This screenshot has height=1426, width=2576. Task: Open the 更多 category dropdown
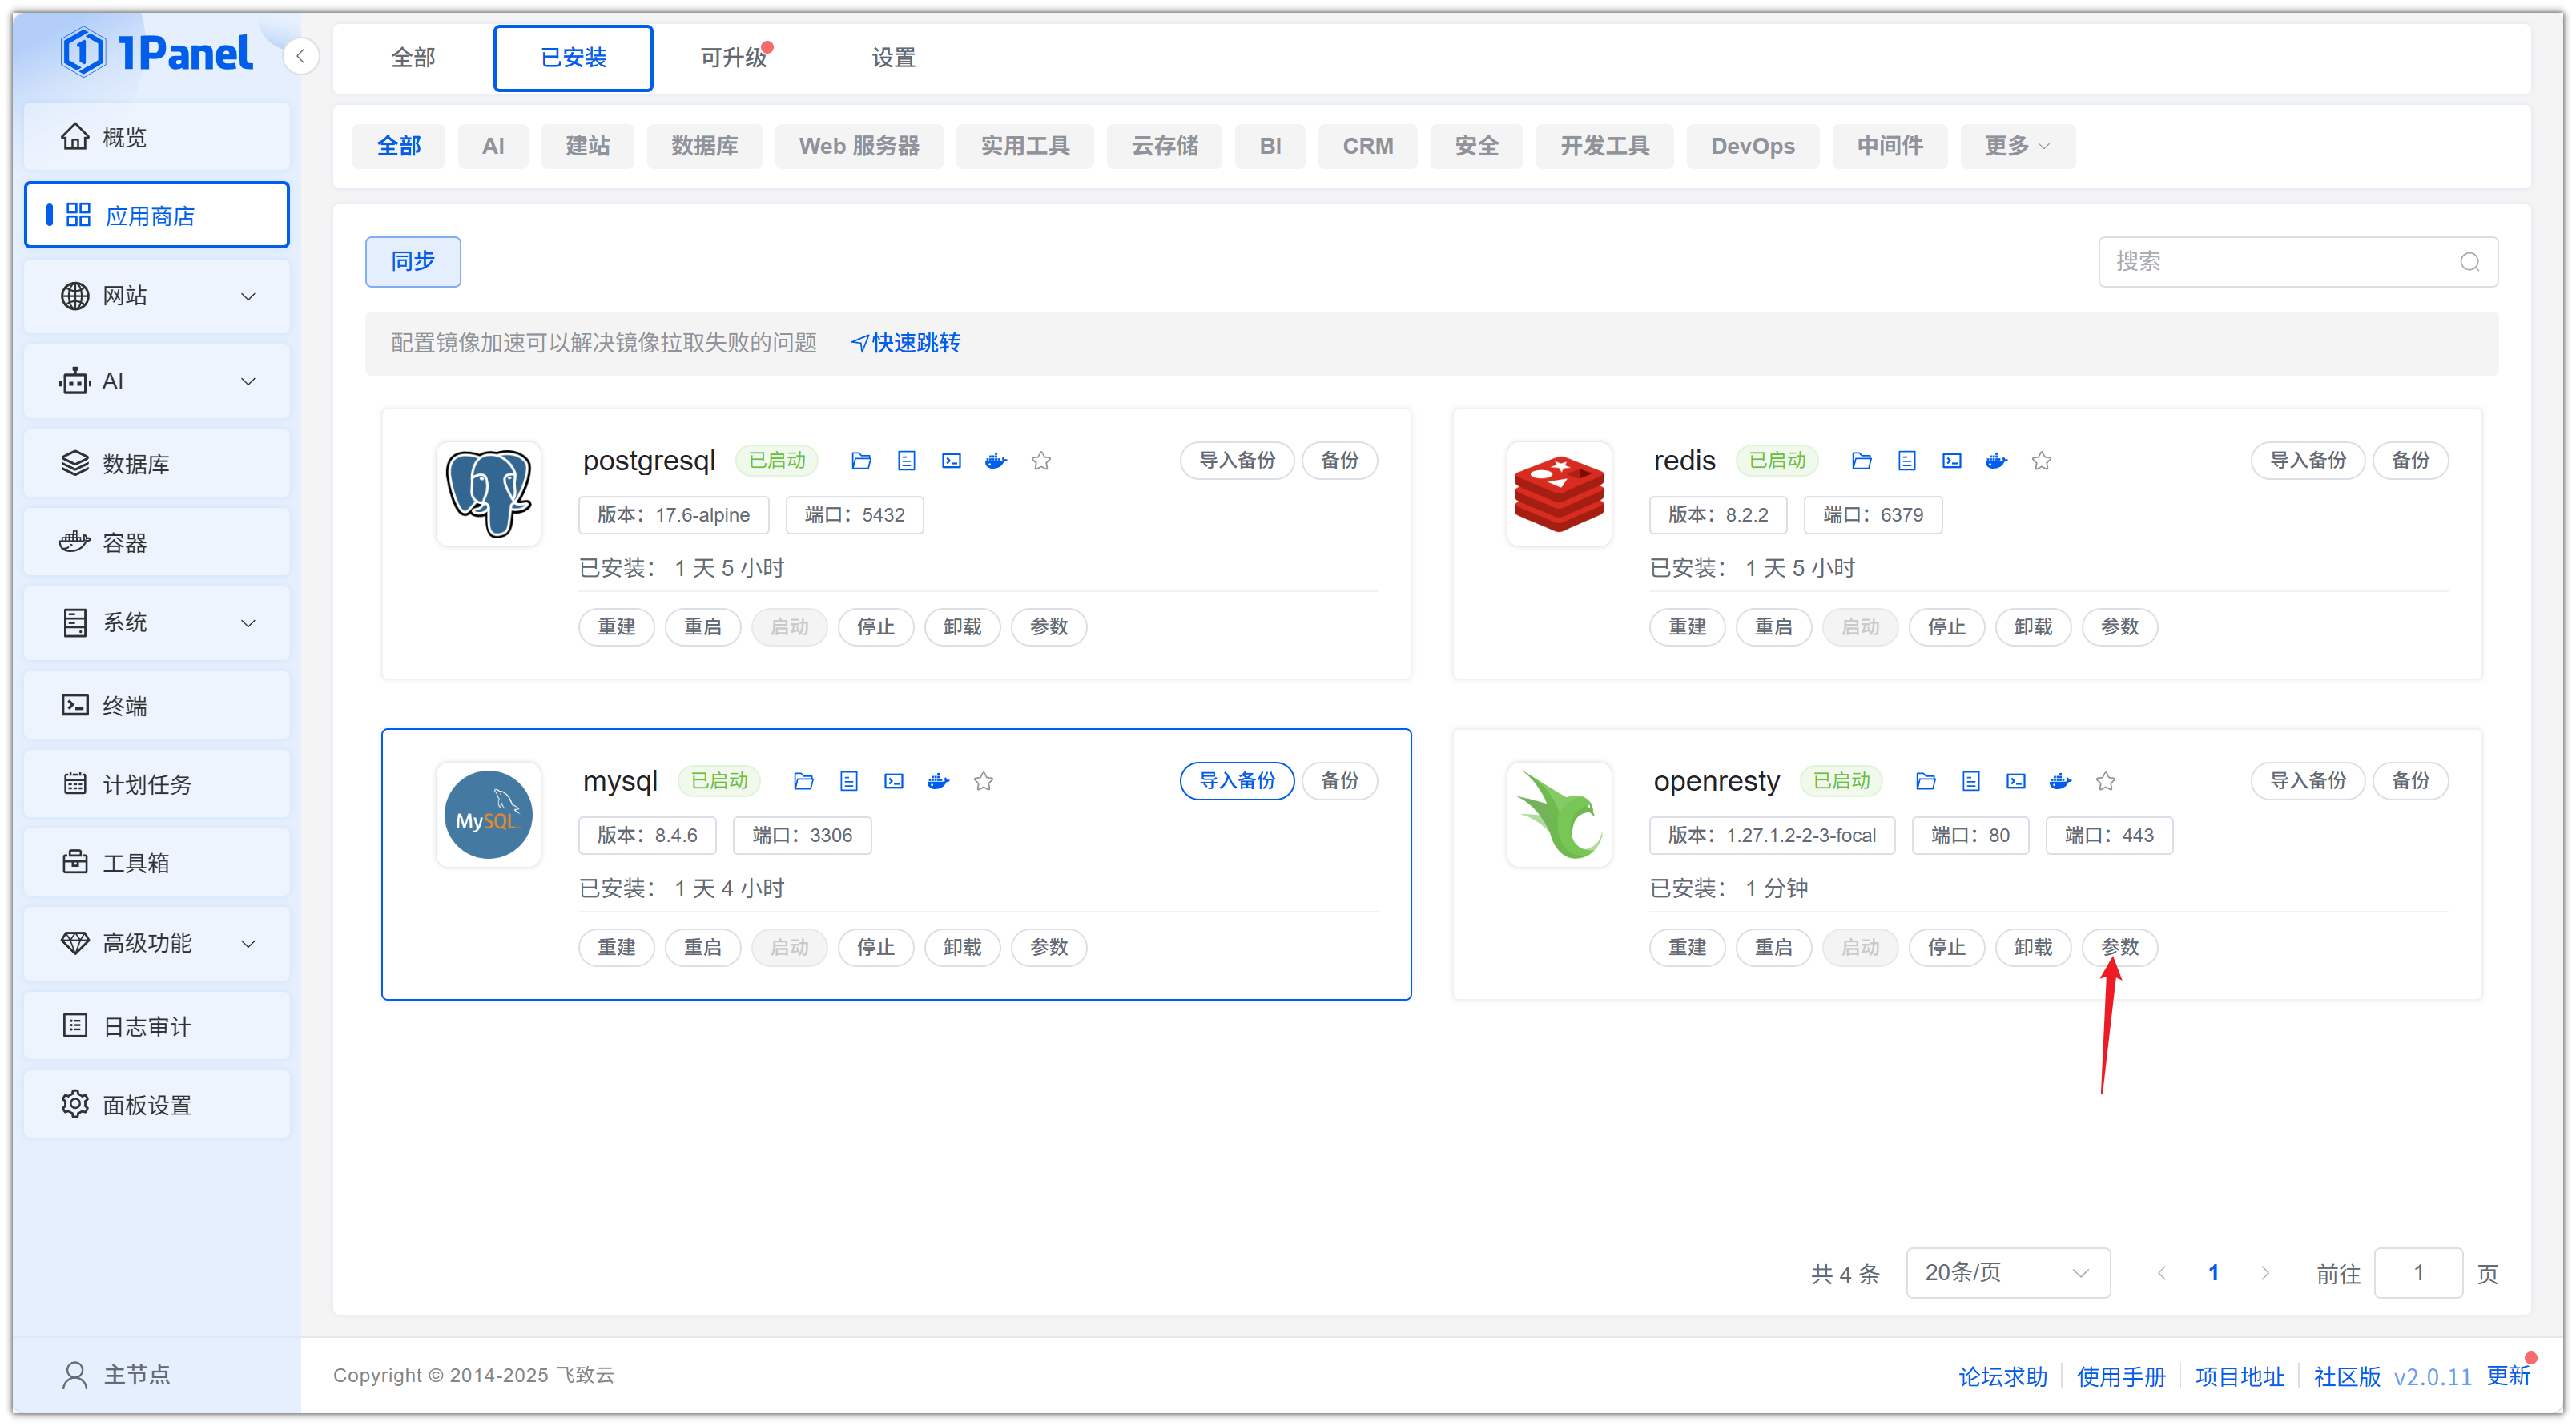point(2017,146)
